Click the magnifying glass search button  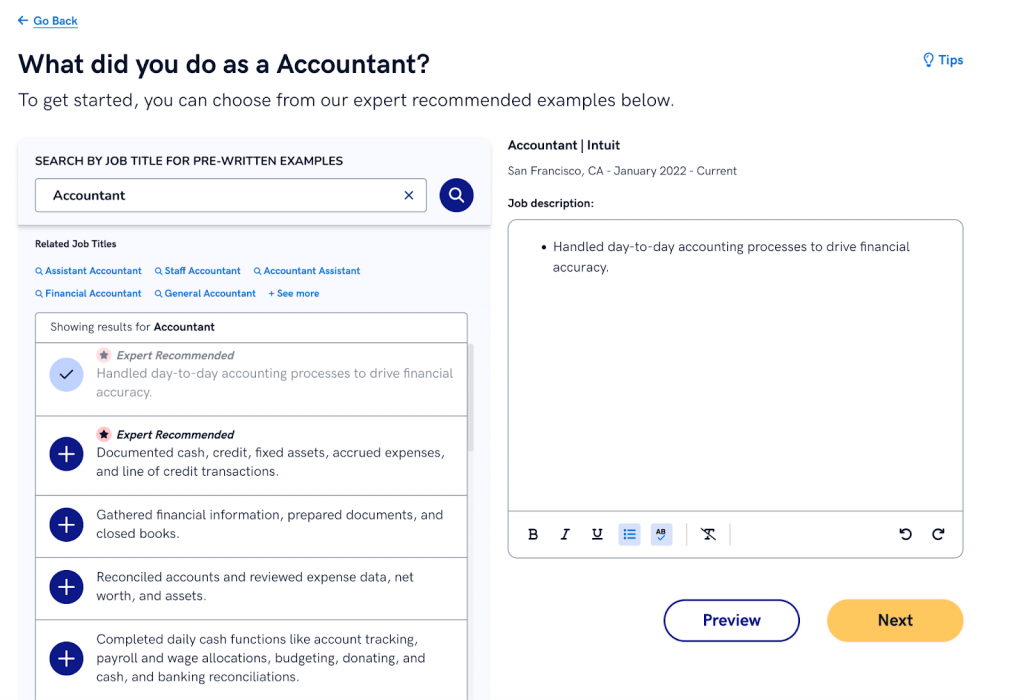click(456, 195)
